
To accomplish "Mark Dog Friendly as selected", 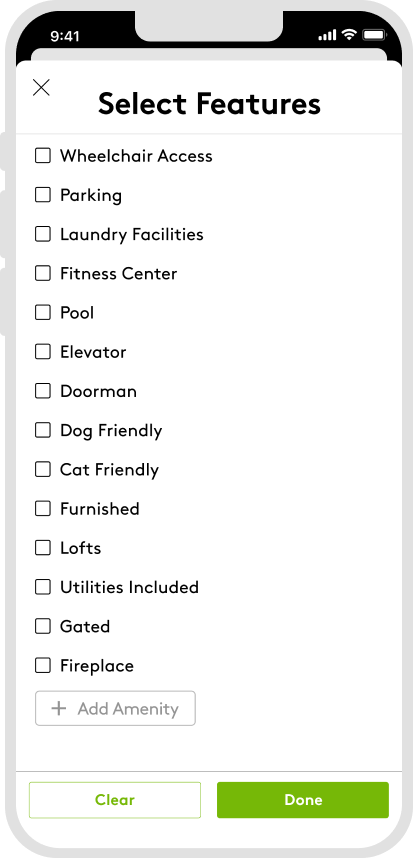I will pos(43,430).
